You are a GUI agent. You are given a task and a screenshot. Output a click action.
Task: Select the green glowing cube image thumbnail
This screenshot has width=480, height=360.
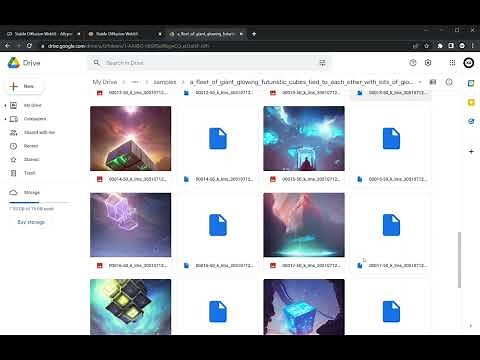point(131,139)
